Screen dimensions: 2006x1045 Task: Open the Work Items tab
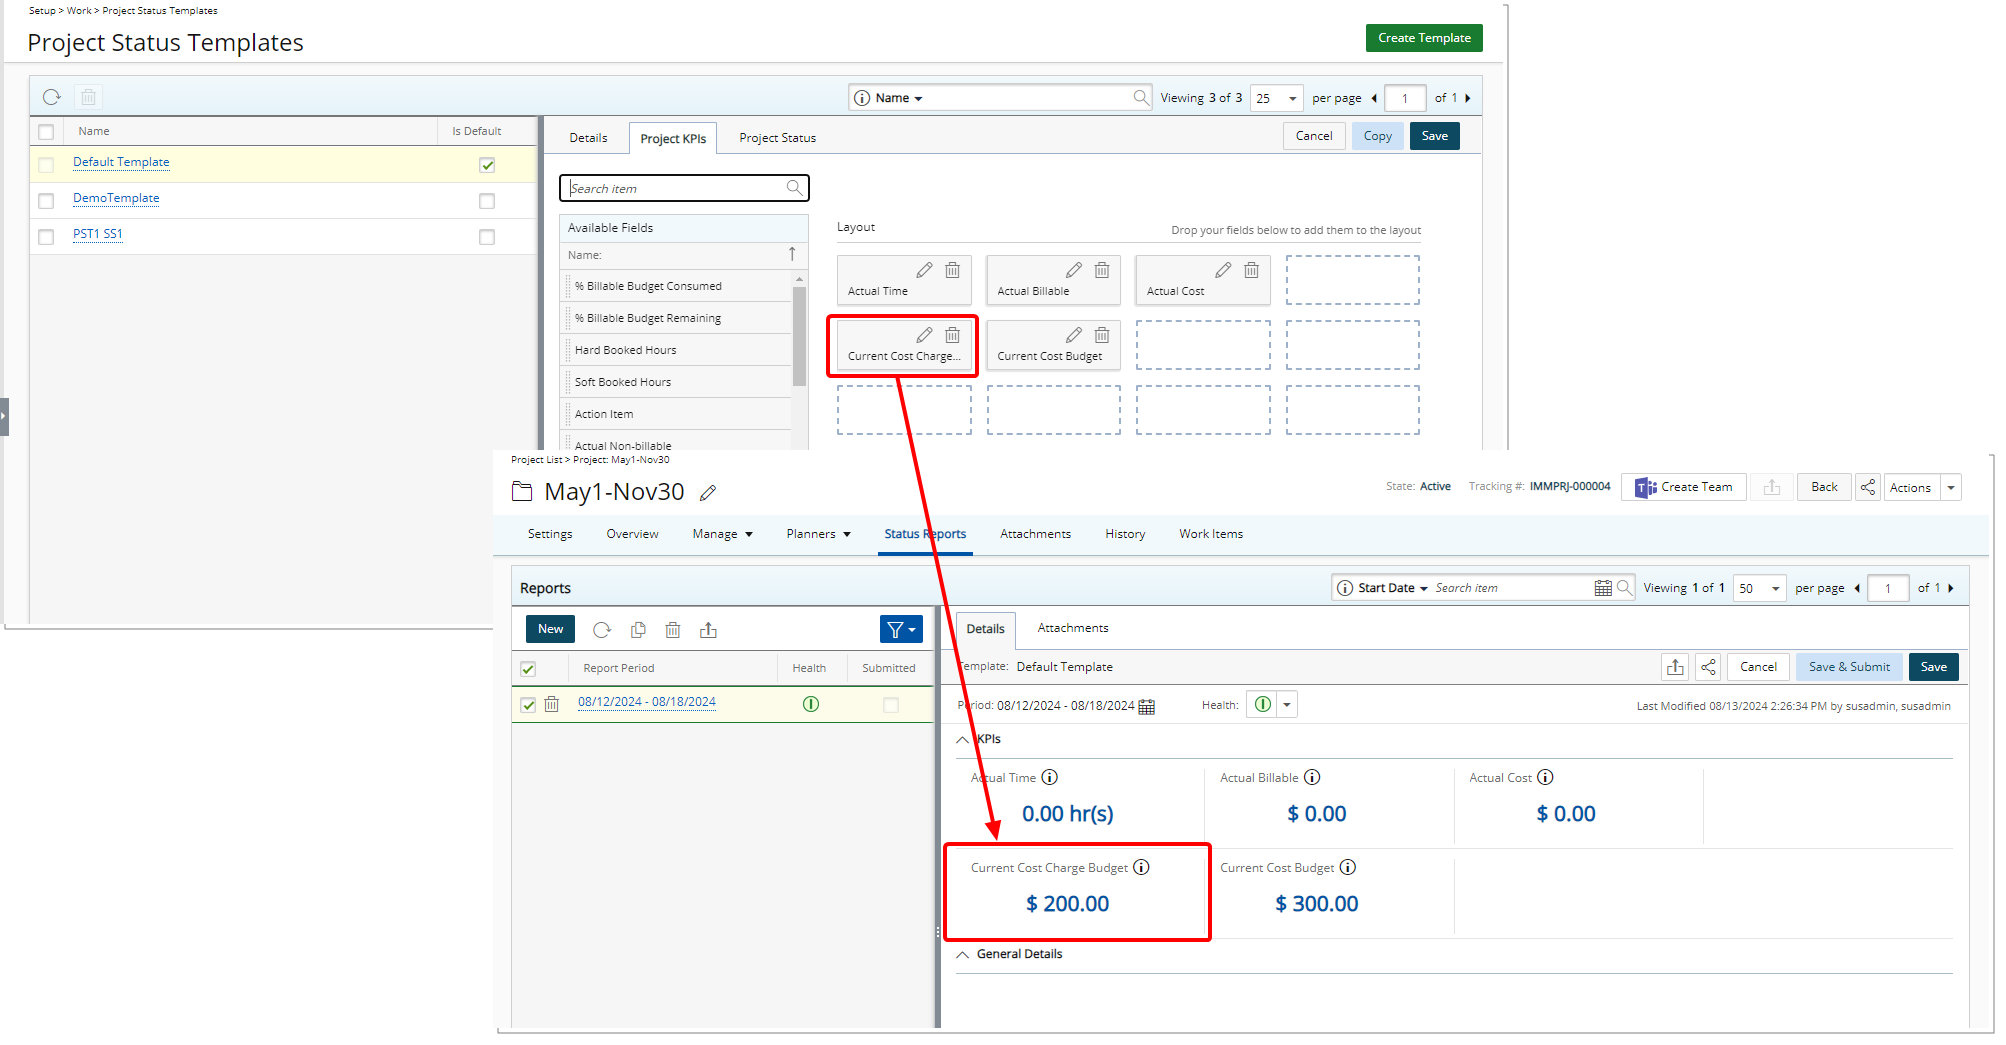point(1210,534)
